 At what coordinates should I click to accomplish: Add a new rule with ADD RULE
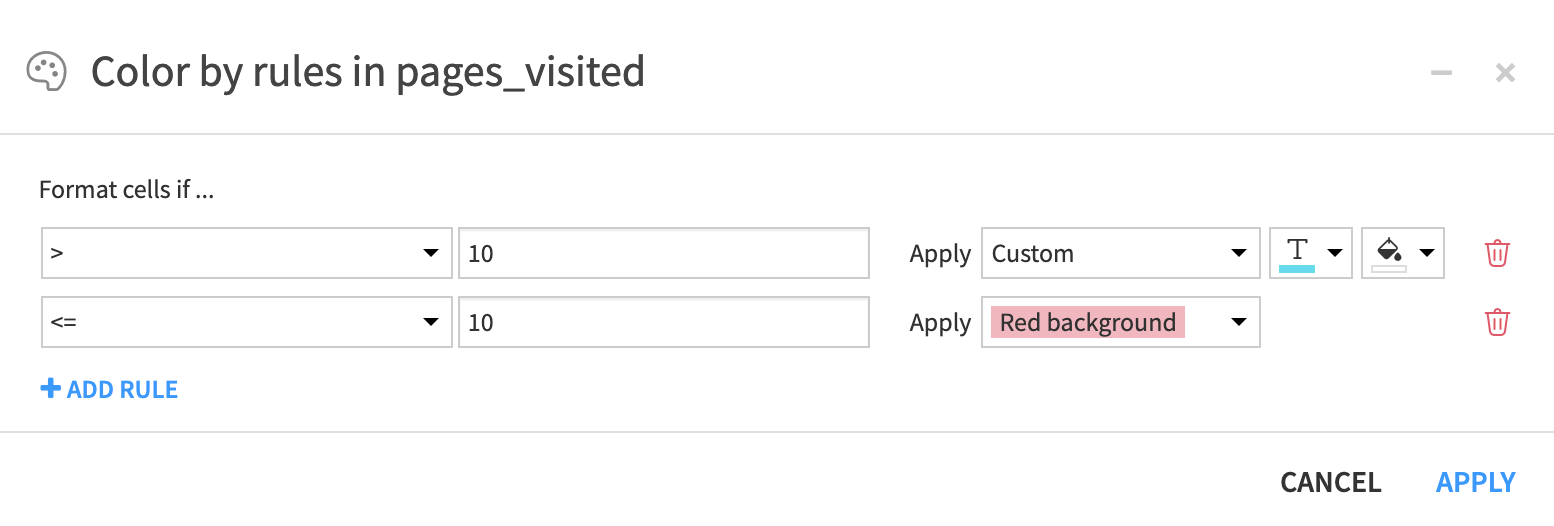coord(109,389)
